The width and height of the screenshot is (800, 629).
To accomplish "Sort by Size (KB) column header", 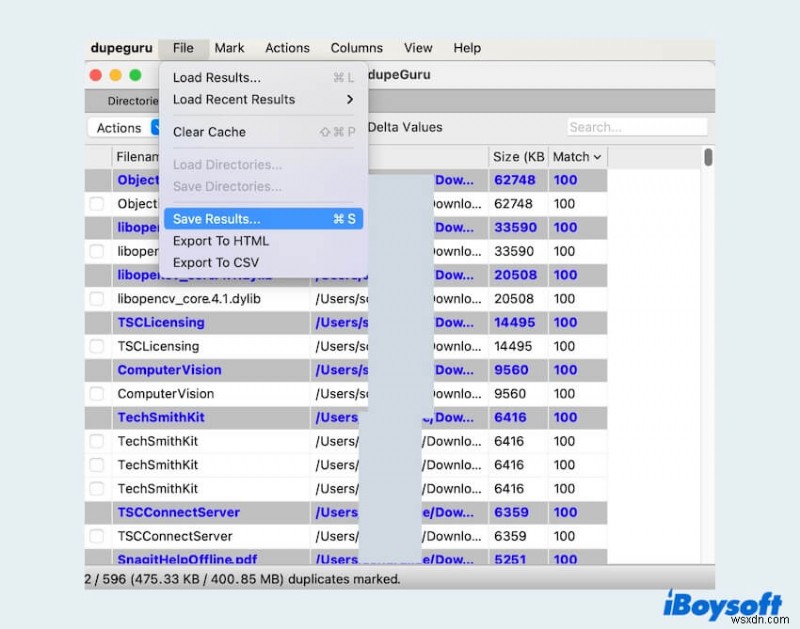I will coord(518,157).
